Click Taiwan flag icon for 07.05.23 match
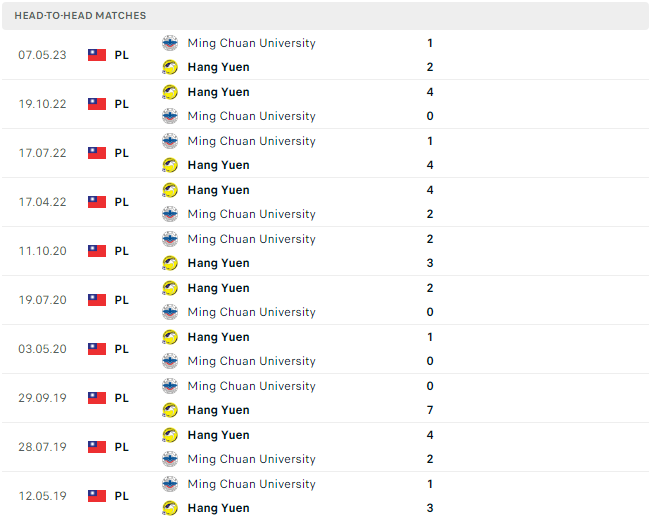651x520 pixels. 97,55
